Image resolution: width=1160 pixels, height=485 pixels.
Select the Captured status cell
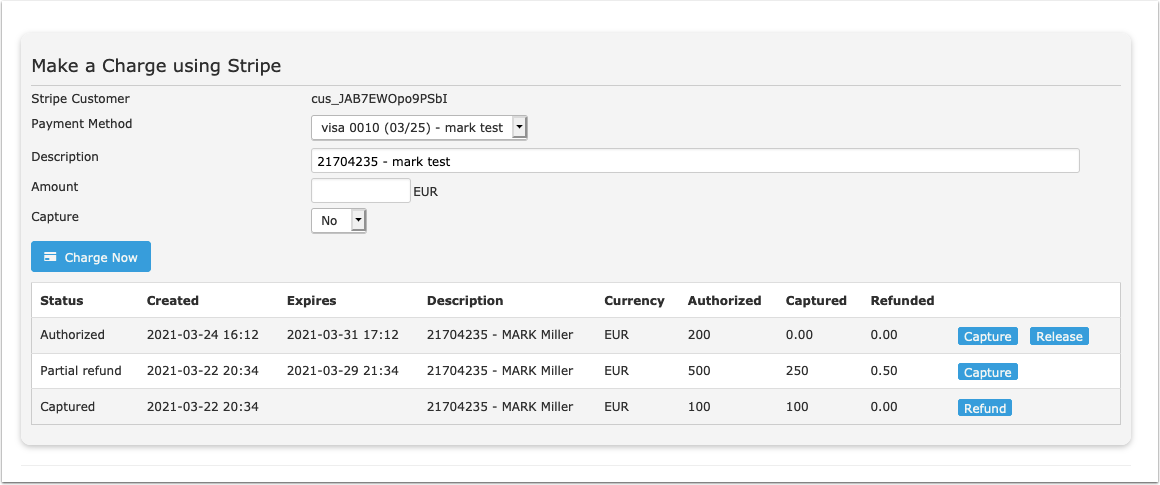(67, 407)
